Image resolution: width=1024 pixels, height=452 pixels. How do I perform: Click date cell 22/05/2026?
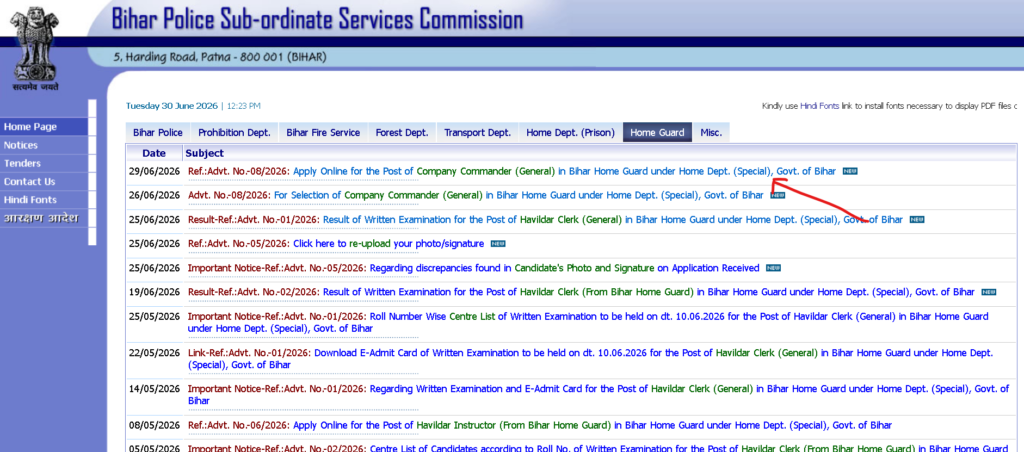pos(154,353)
